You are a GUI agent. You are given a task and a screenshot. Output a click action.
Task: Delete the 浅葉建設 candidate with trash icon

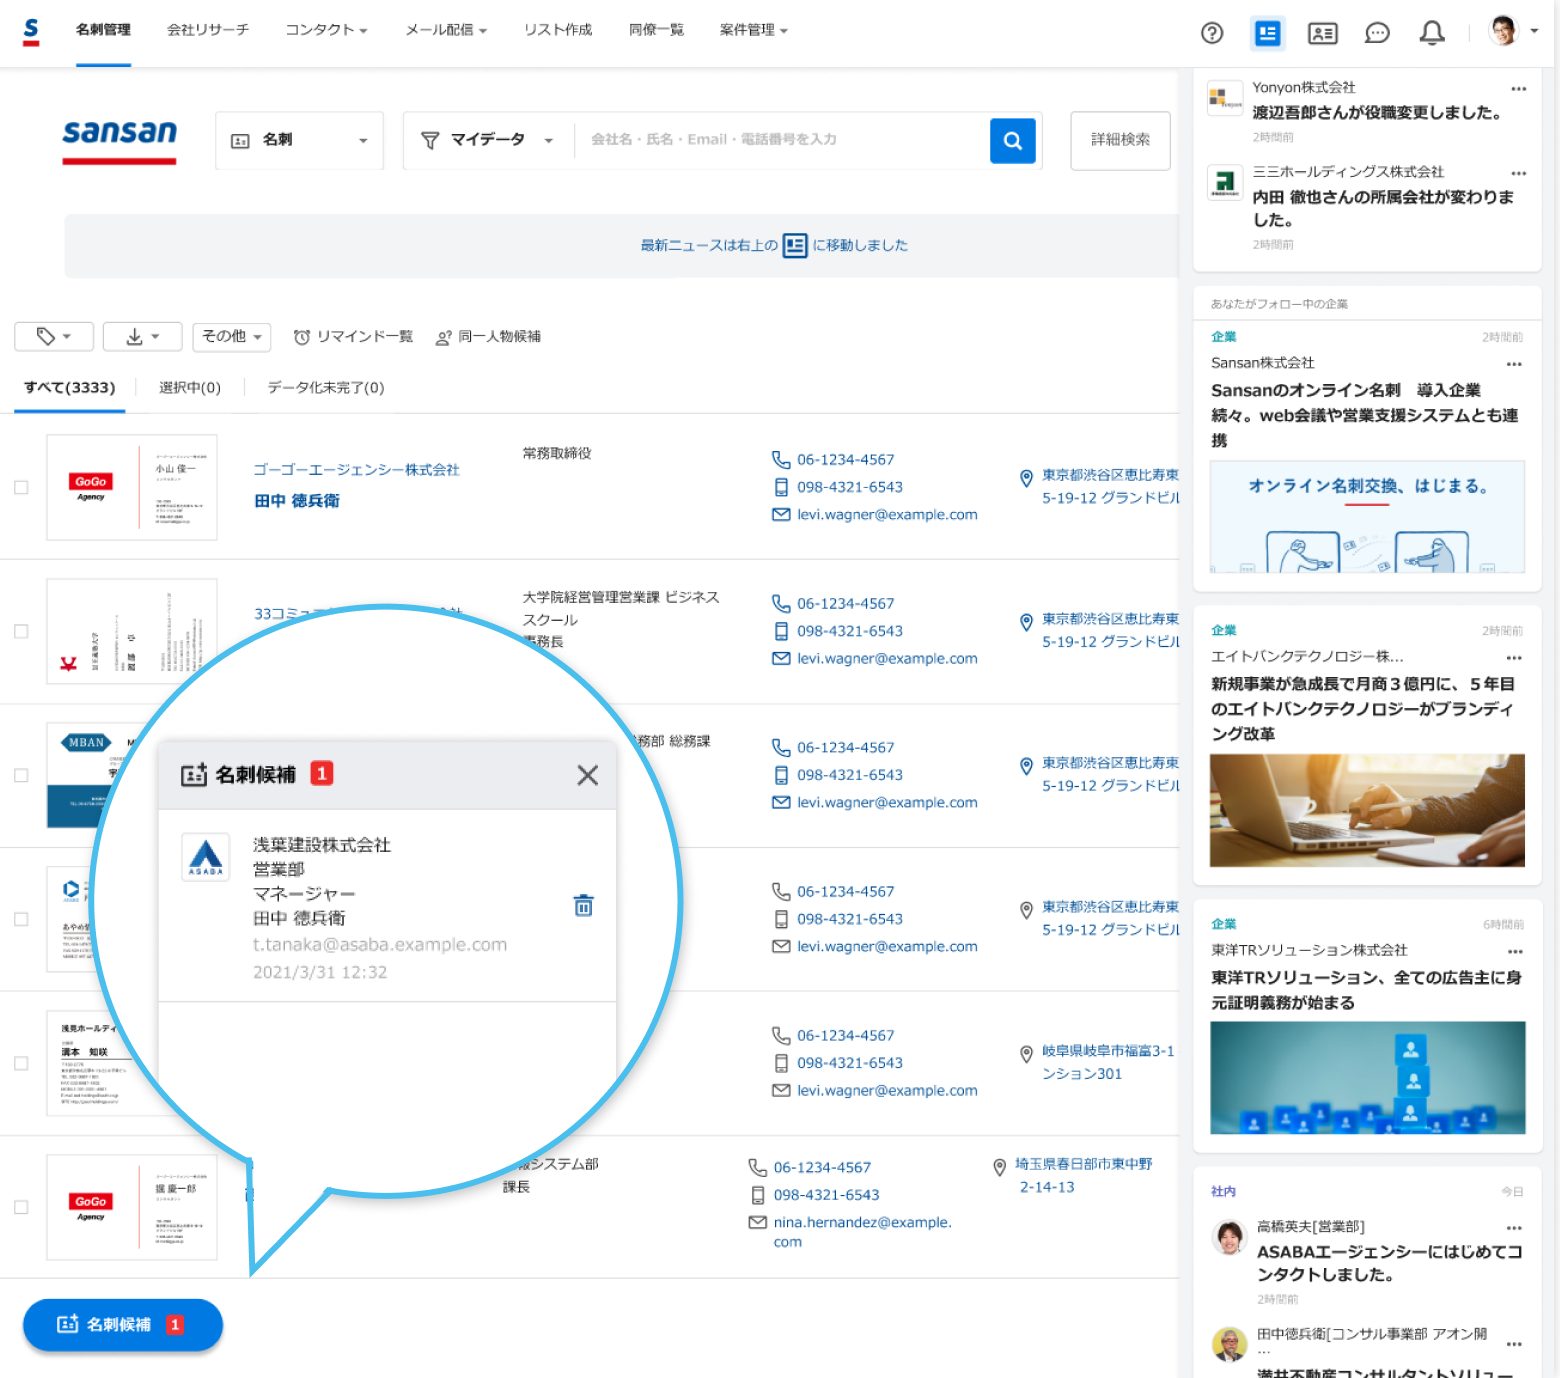pos(584,906)
